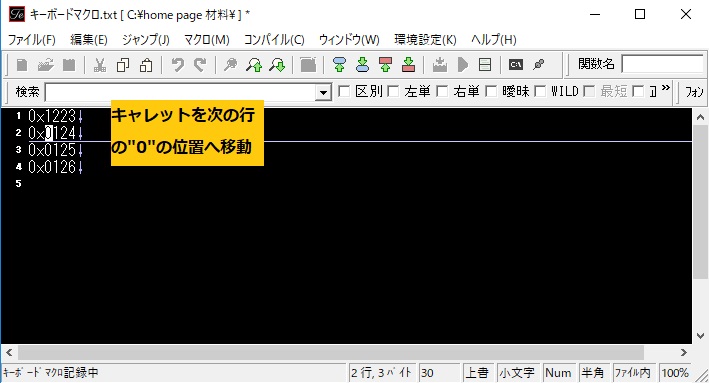
Task: Click search-upward magnifier icon
Action: click(x=254, y=65)
